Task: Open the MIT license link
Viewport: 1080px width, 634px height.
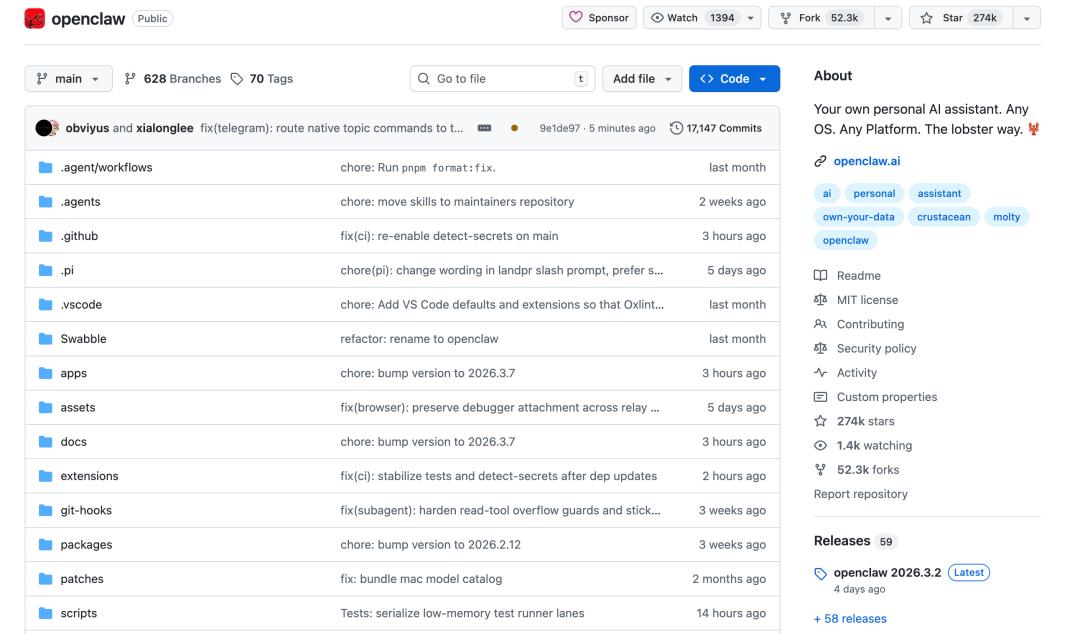Action: coord(867,300)
